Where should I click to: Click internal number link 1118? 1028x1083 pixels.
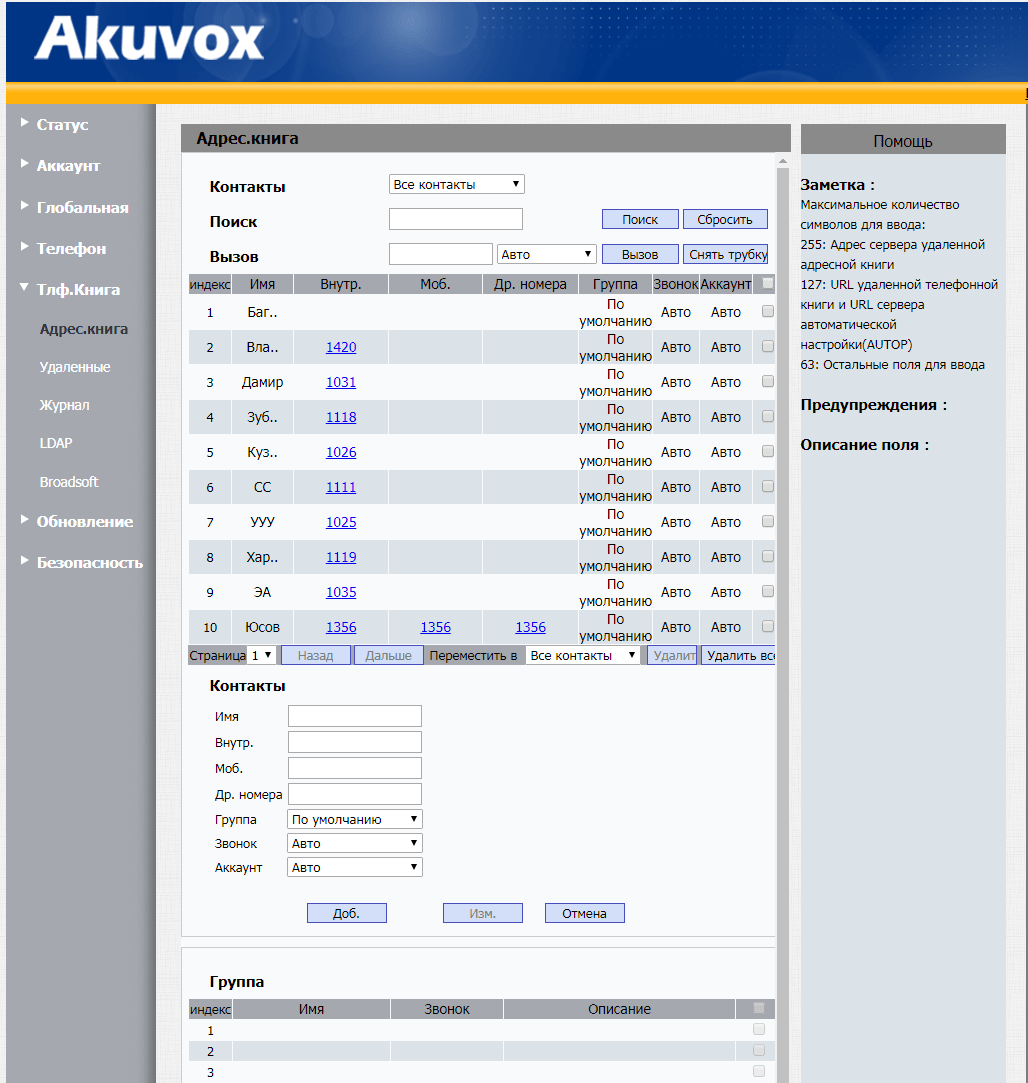(341, 417)
